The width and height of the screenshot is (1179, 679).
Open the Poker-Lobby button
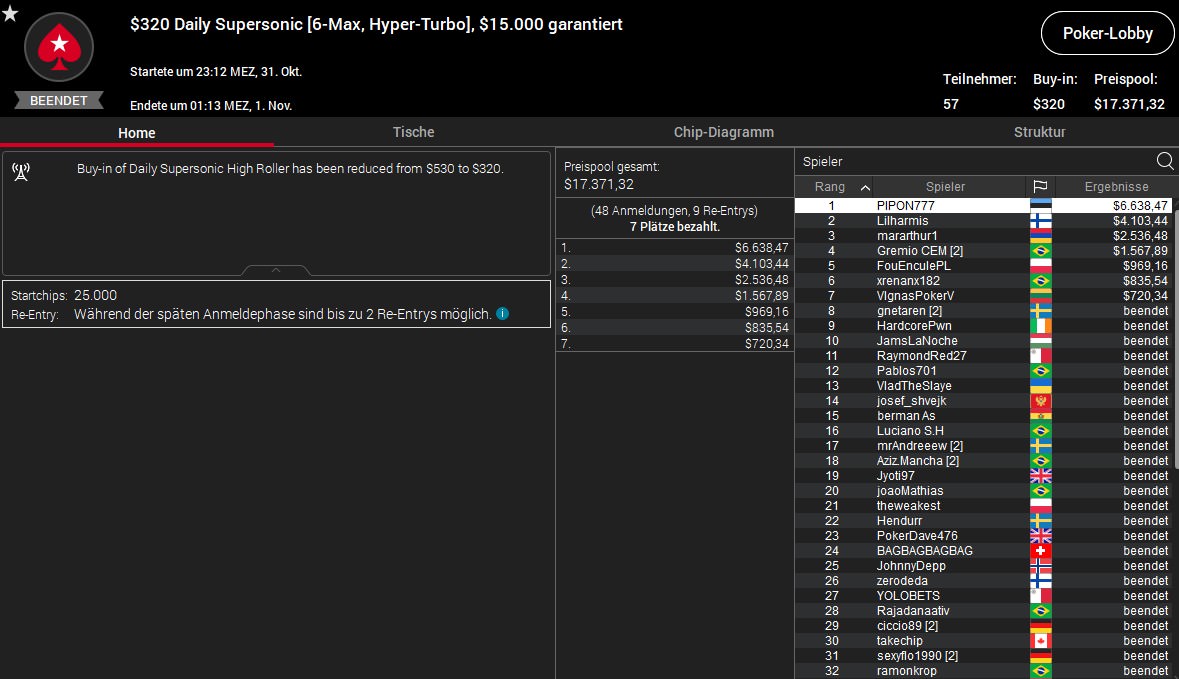[1107, 33]
